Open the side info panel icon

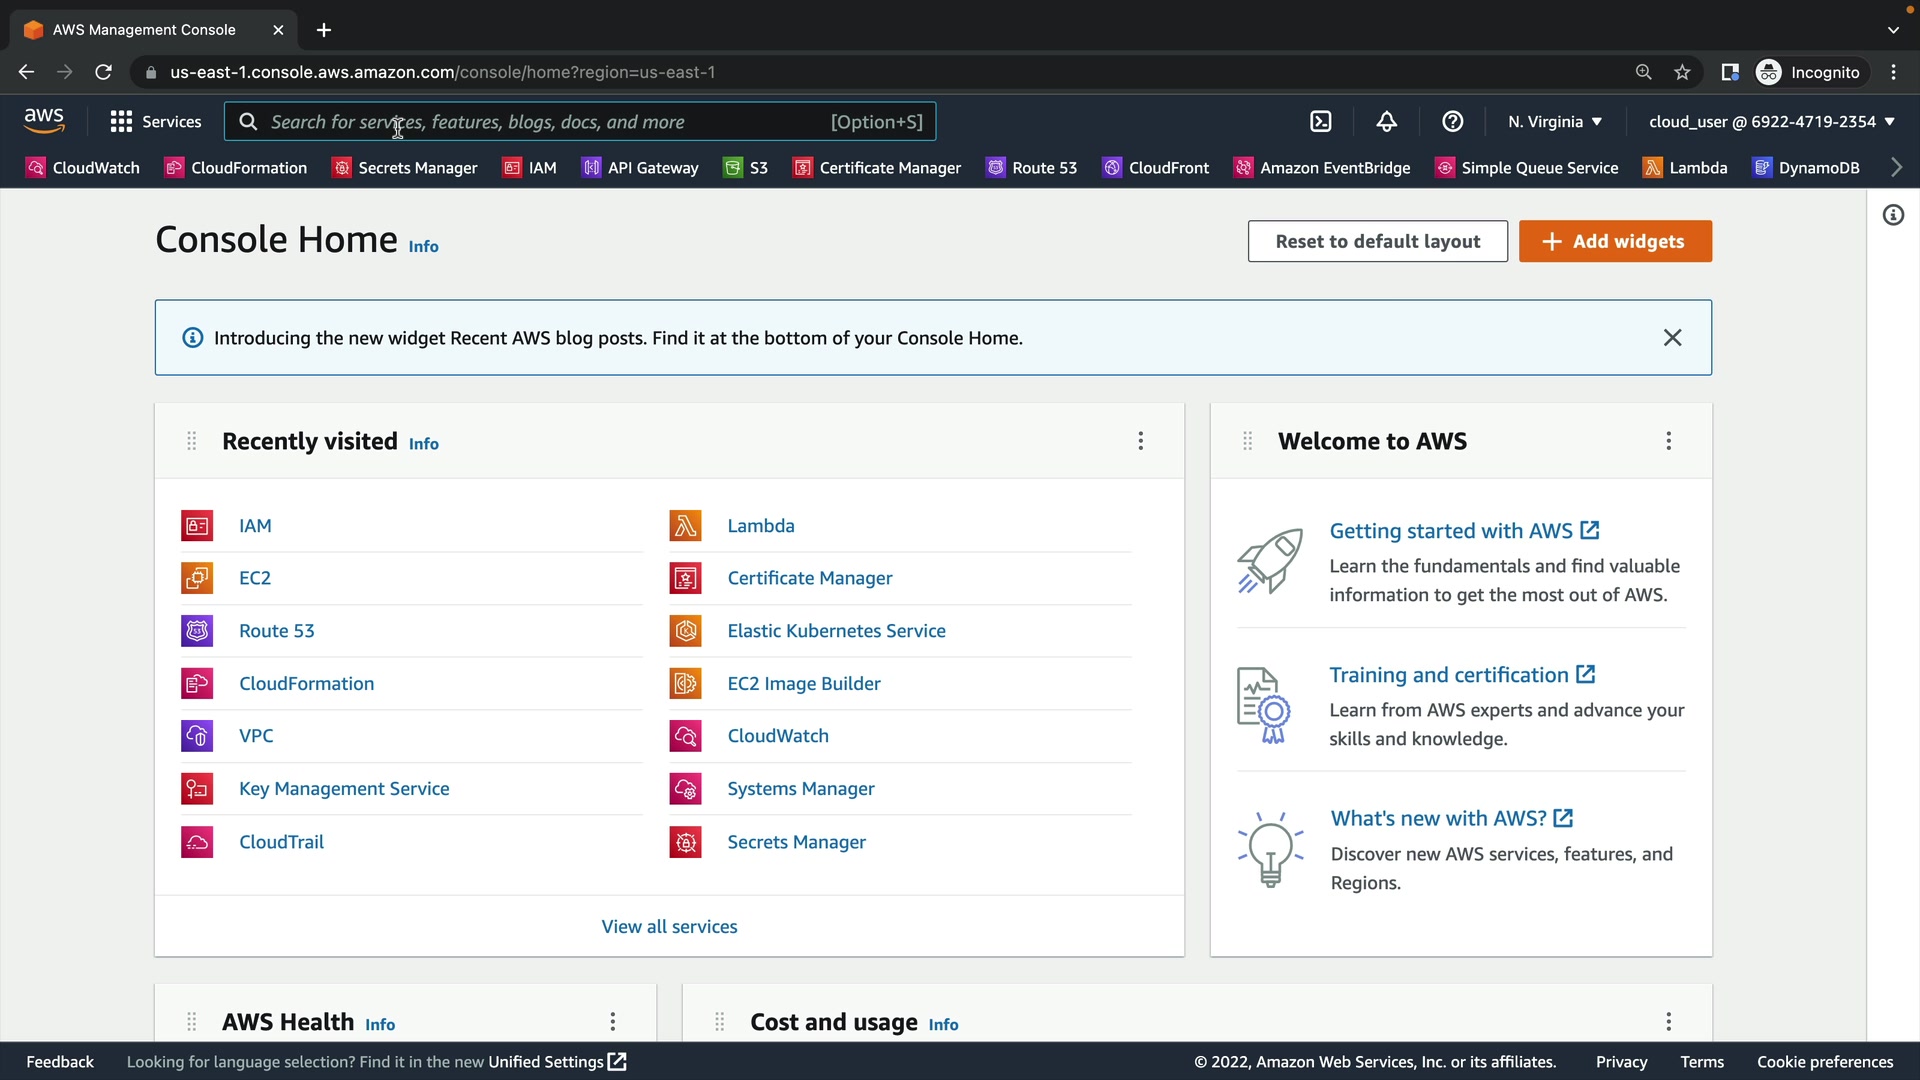[1893, 215]
